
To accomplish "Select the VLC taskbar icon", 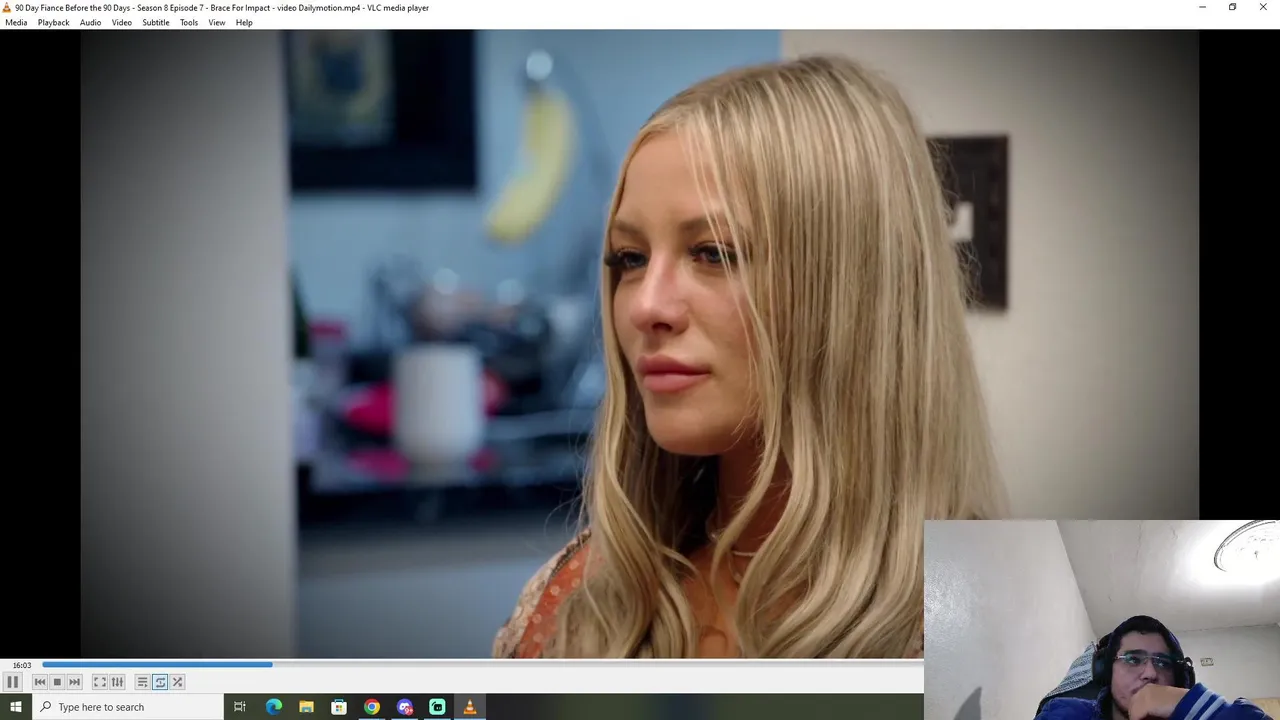I will [x=470, y=707].
